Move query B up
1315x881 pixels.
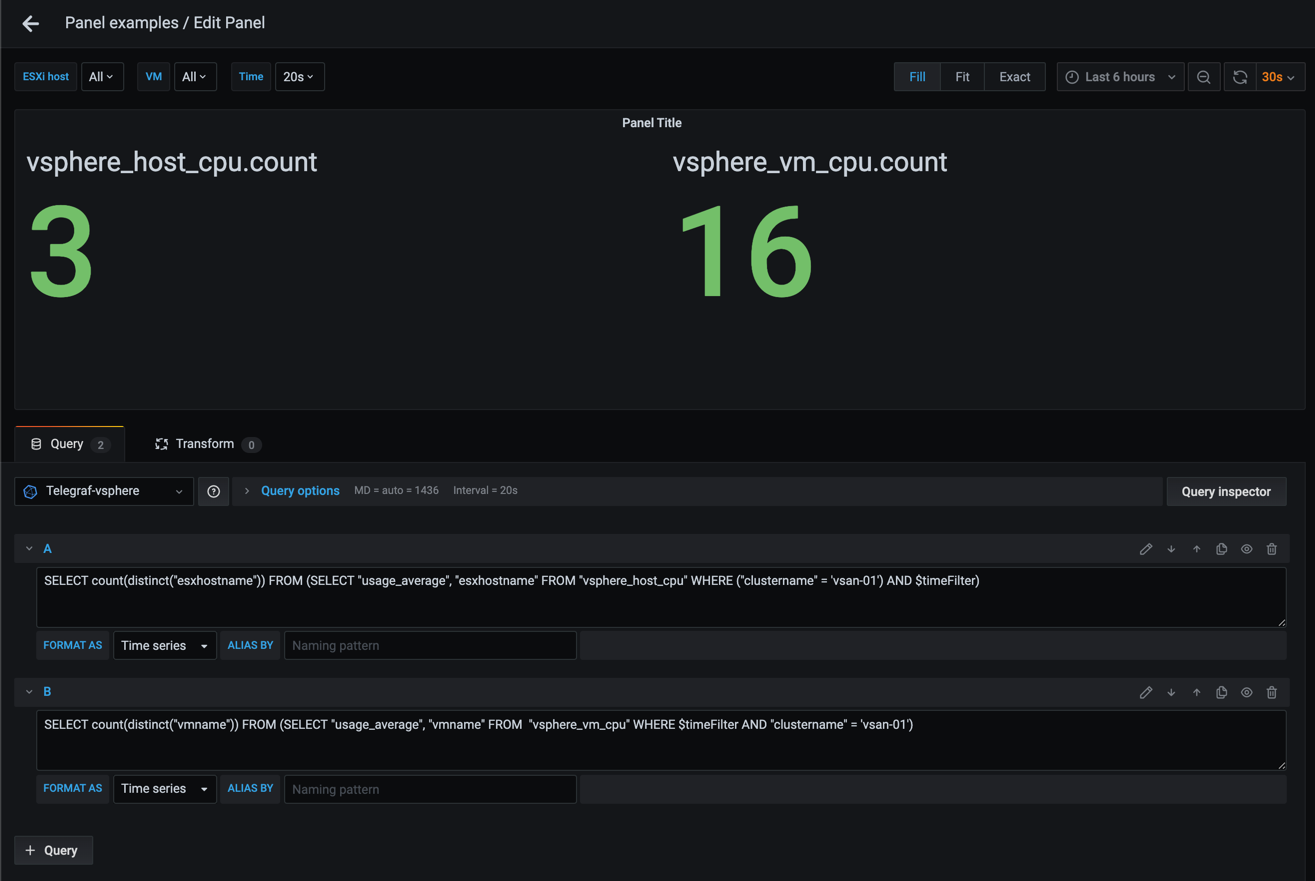pos(1196,692)
